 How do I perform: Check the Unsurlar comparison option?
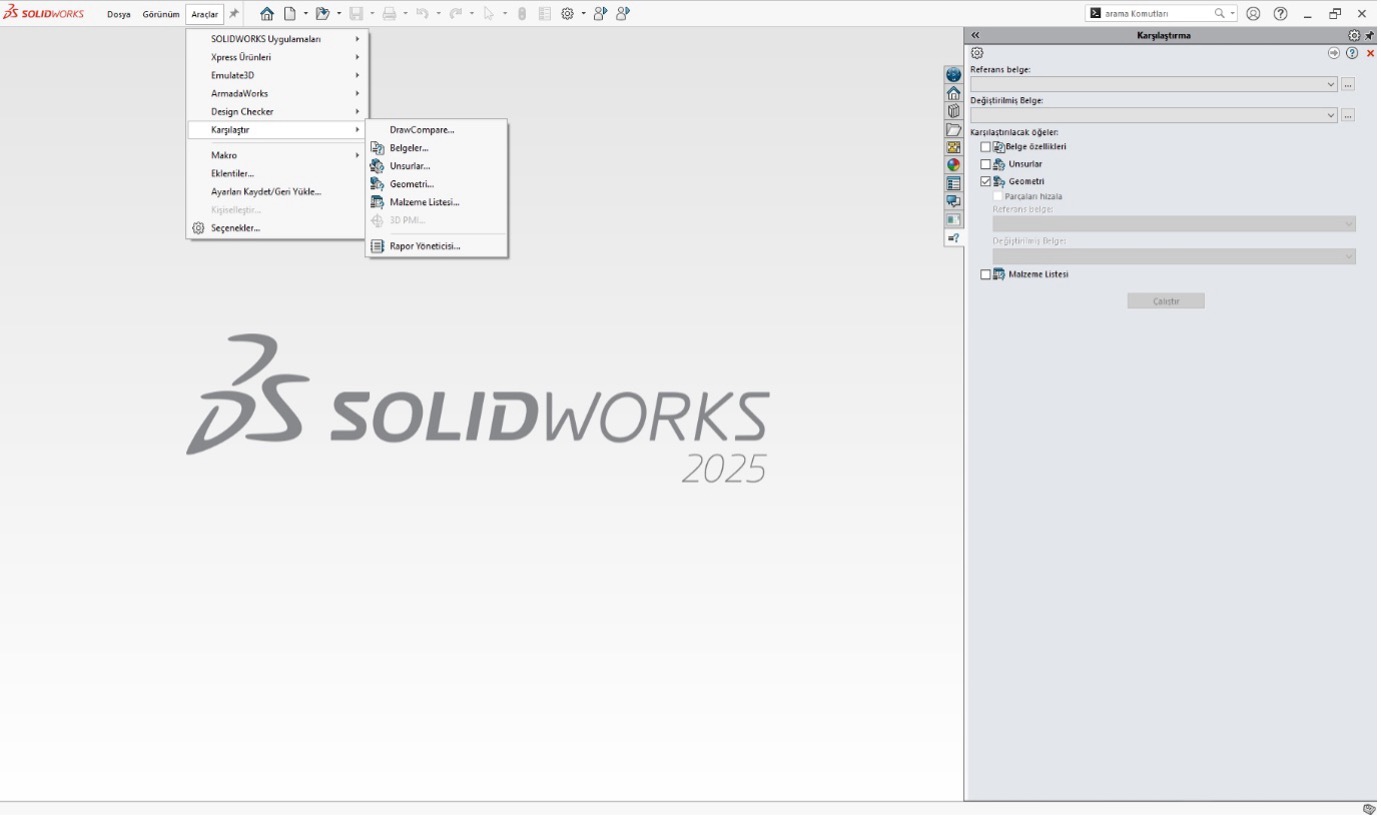pyautogui.click(x=985, y=163)
